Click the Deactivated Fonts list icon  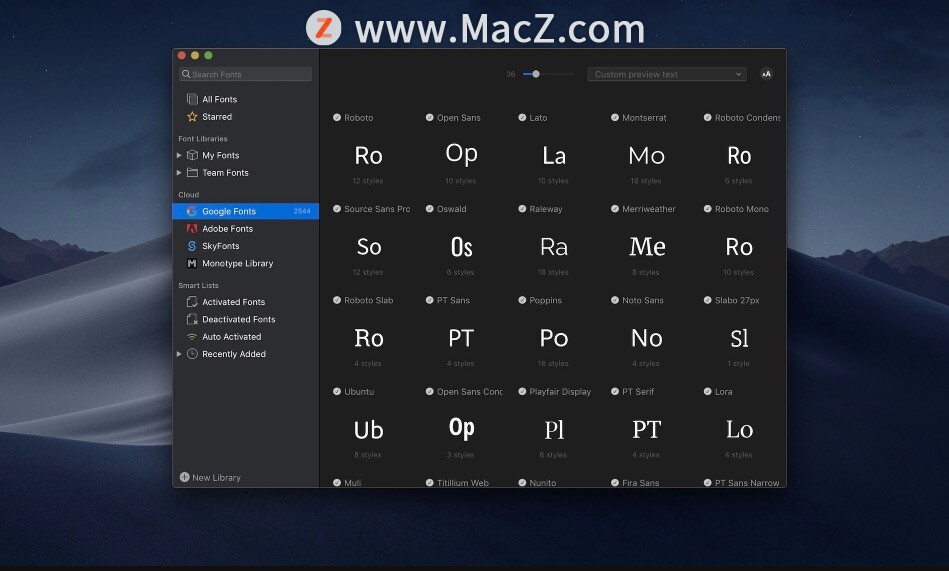pyautogui.click(x=192, y=319)
